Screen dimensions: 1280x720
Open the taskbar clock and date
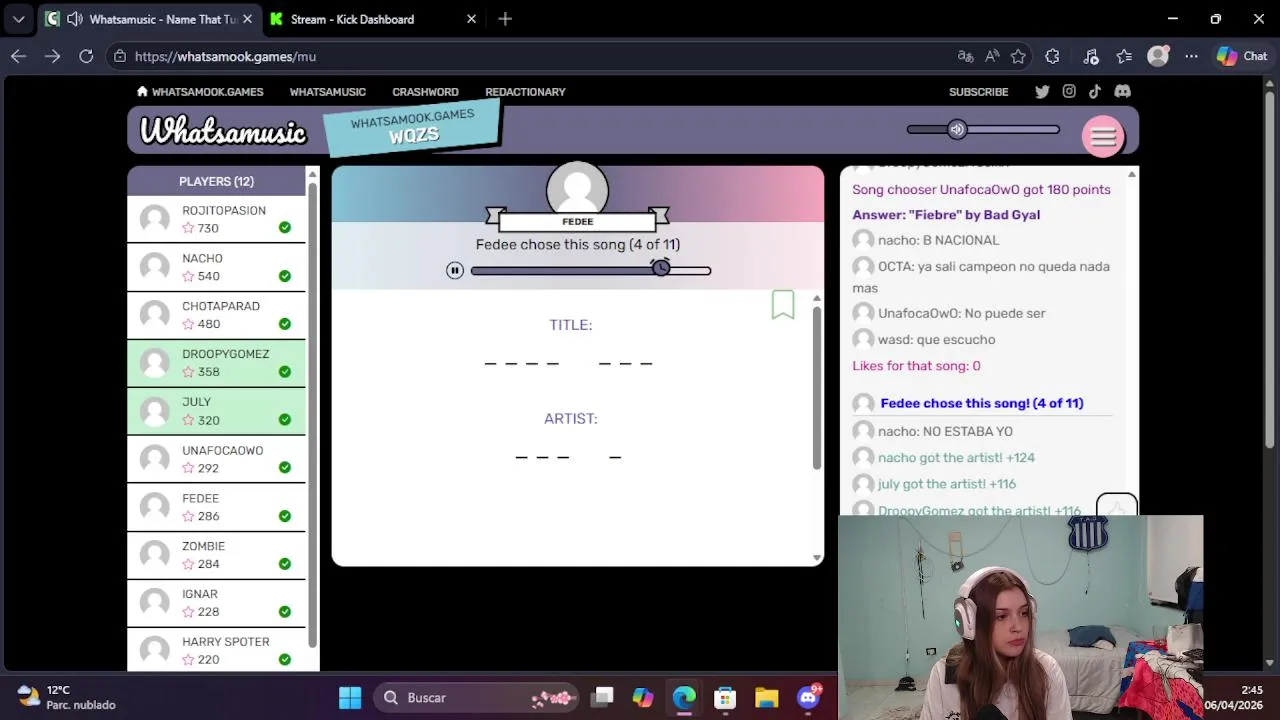1232,697
